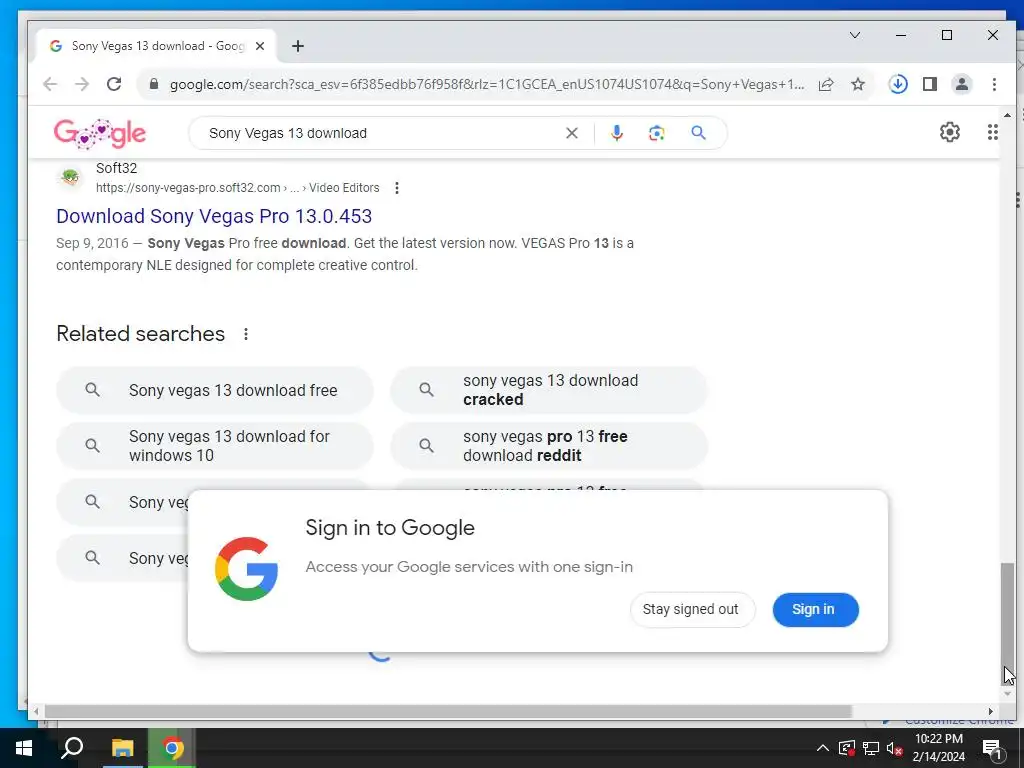
Task: Click the Soft32 result URL breadcrumb
Action: point(238,188)
